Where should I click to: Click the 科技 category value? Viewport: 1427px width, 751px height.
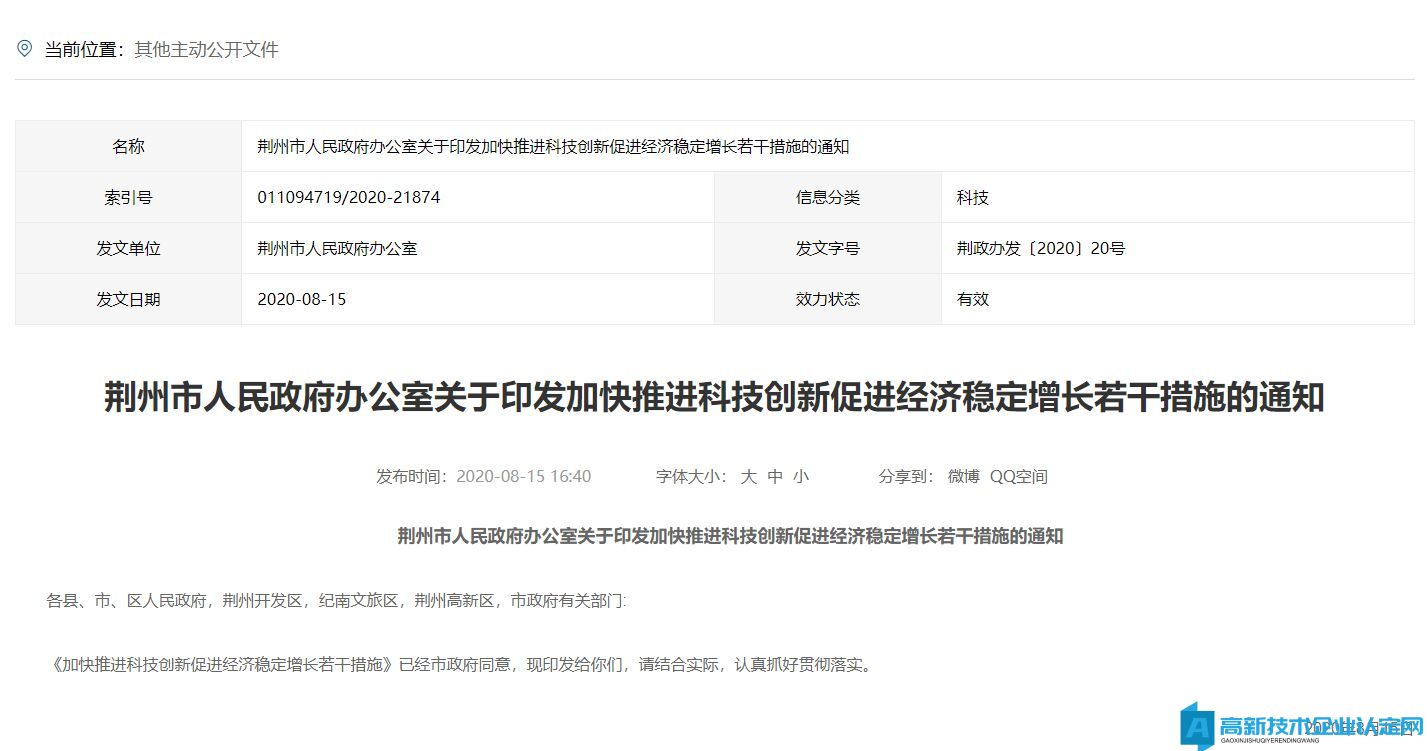(x=972, y=197)
